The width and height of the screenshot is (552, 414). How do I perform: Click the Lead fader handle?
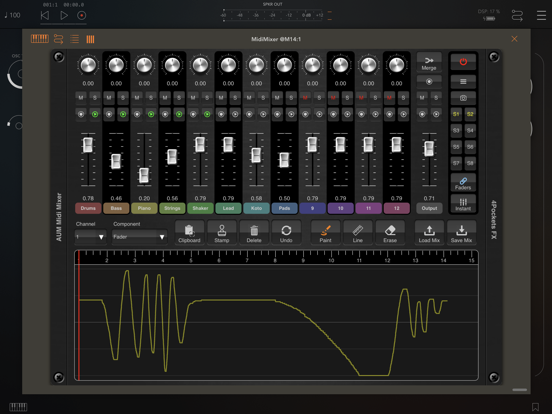click(x=228, y=144)
